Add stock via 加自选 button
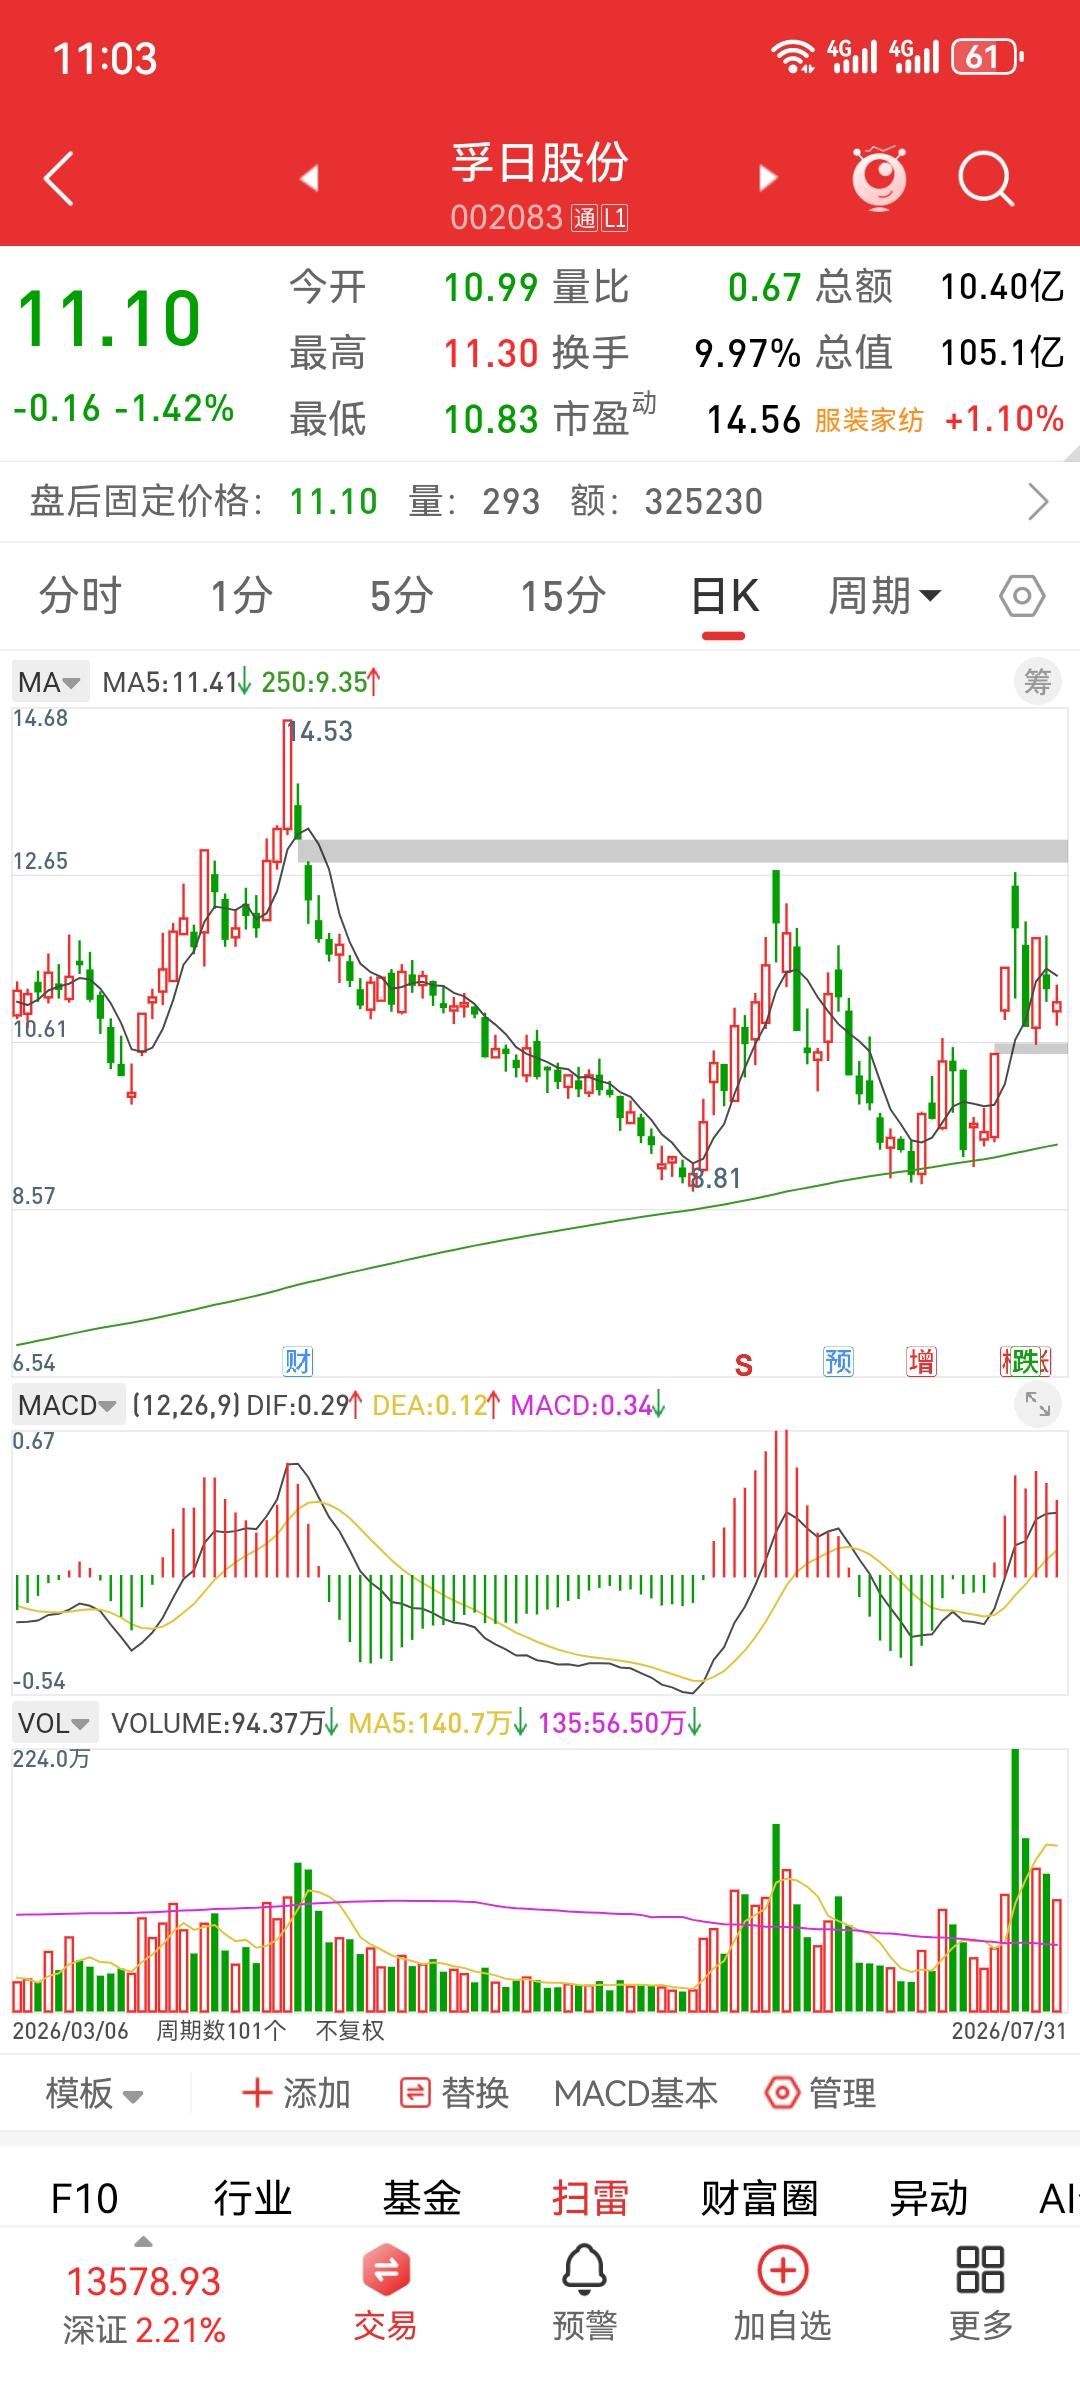This screenshot has height=2400, width=1080. pos(783,2293)
